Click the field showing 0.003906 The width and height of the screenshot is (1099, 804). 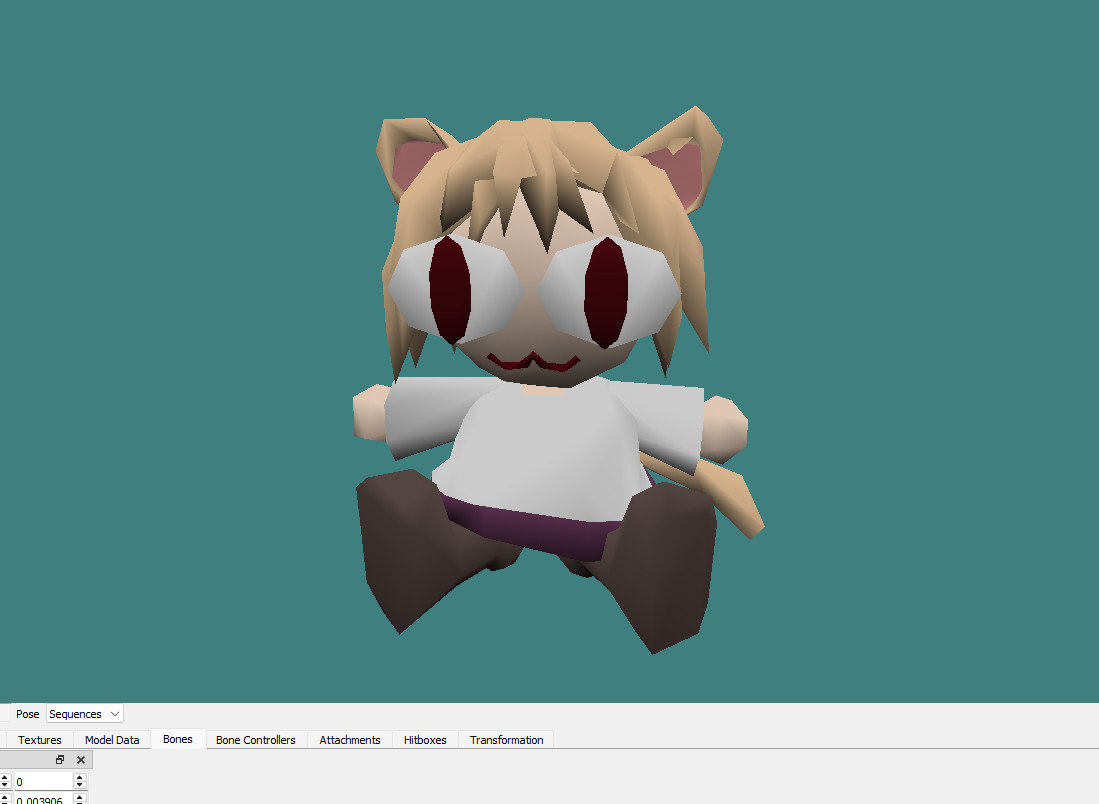(x=42, y=800)
